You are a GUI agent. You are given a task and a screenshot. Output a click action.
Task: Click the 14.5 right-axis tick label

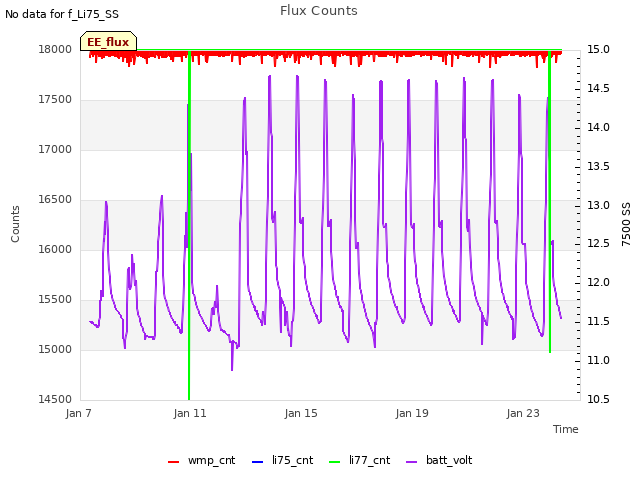(598, 89)
